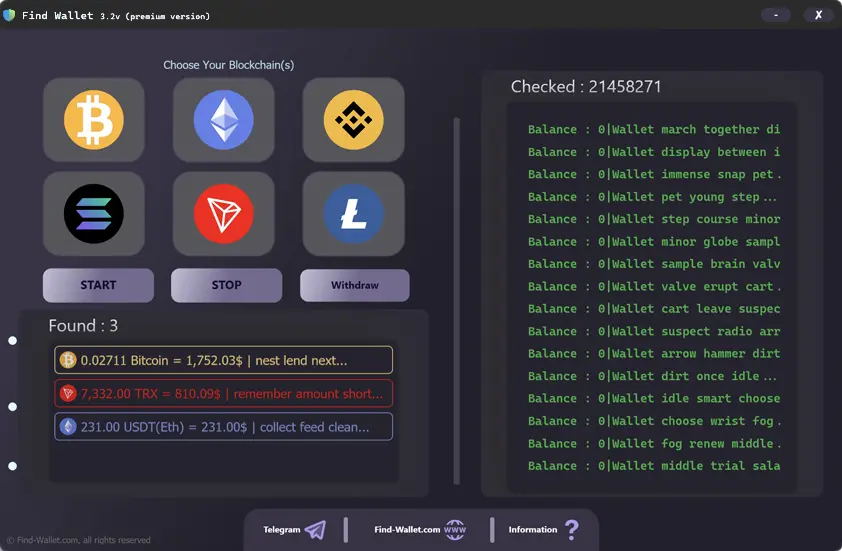Choose the Ethereum blockchain icon
842x551 pixels.
223,120
